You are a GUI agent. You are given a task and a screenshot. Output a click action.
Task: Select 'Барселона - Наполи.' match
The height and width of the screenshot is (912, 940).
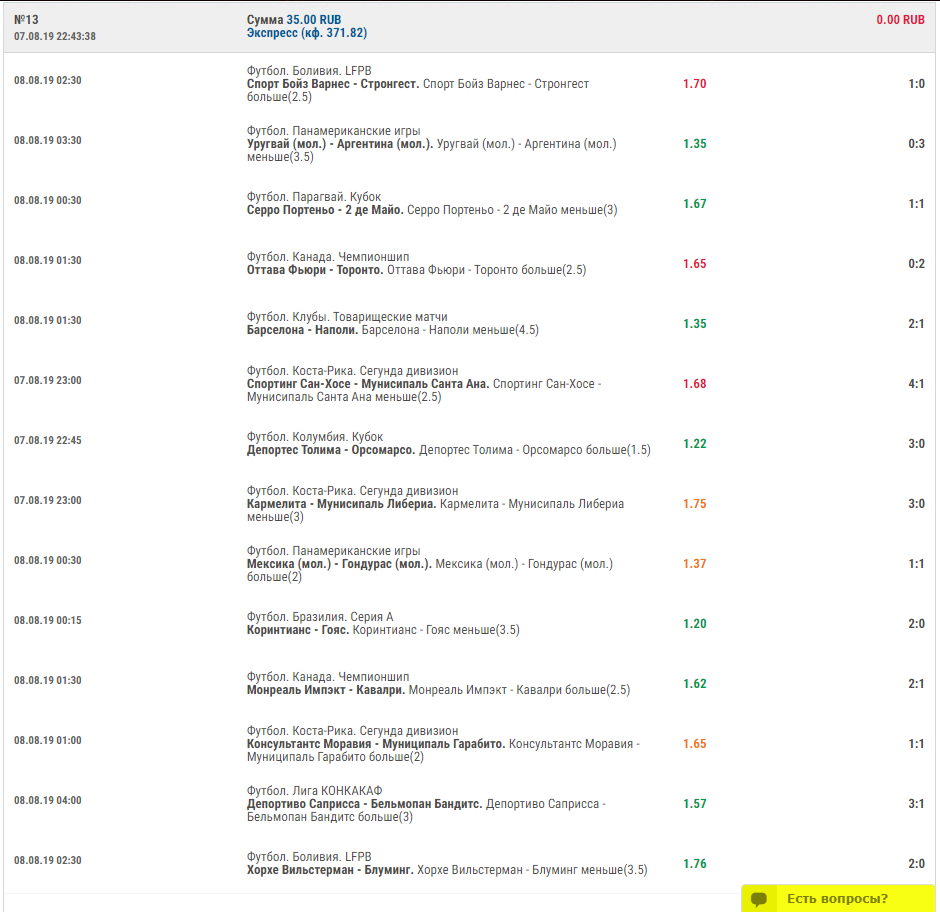click(x=302, y=330)
